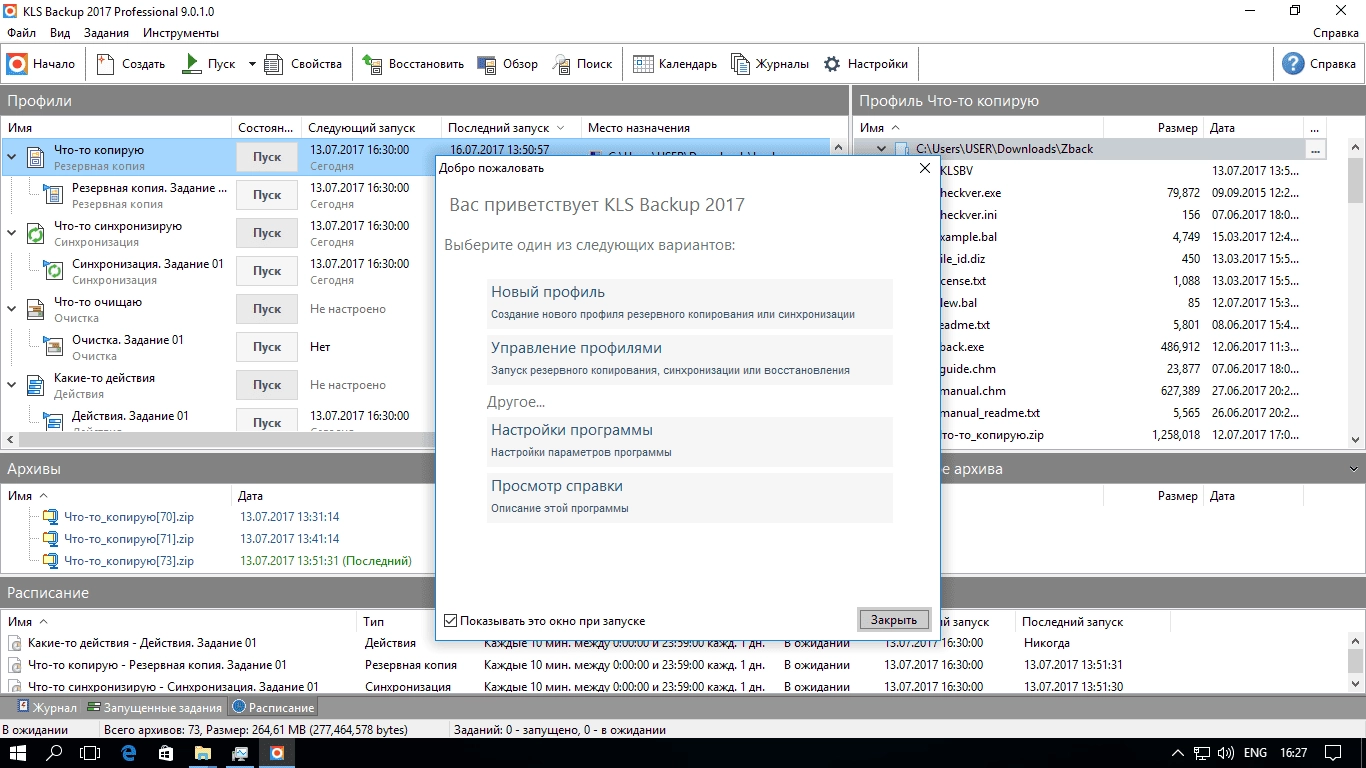Select the Синхронизация. Задание 01 task icon

point(54,271)
